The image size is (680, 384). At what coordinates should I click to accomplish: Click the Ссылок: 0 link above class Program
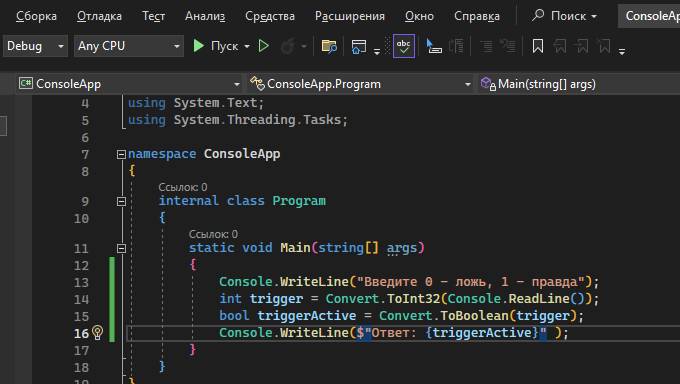tap(183, 187)
